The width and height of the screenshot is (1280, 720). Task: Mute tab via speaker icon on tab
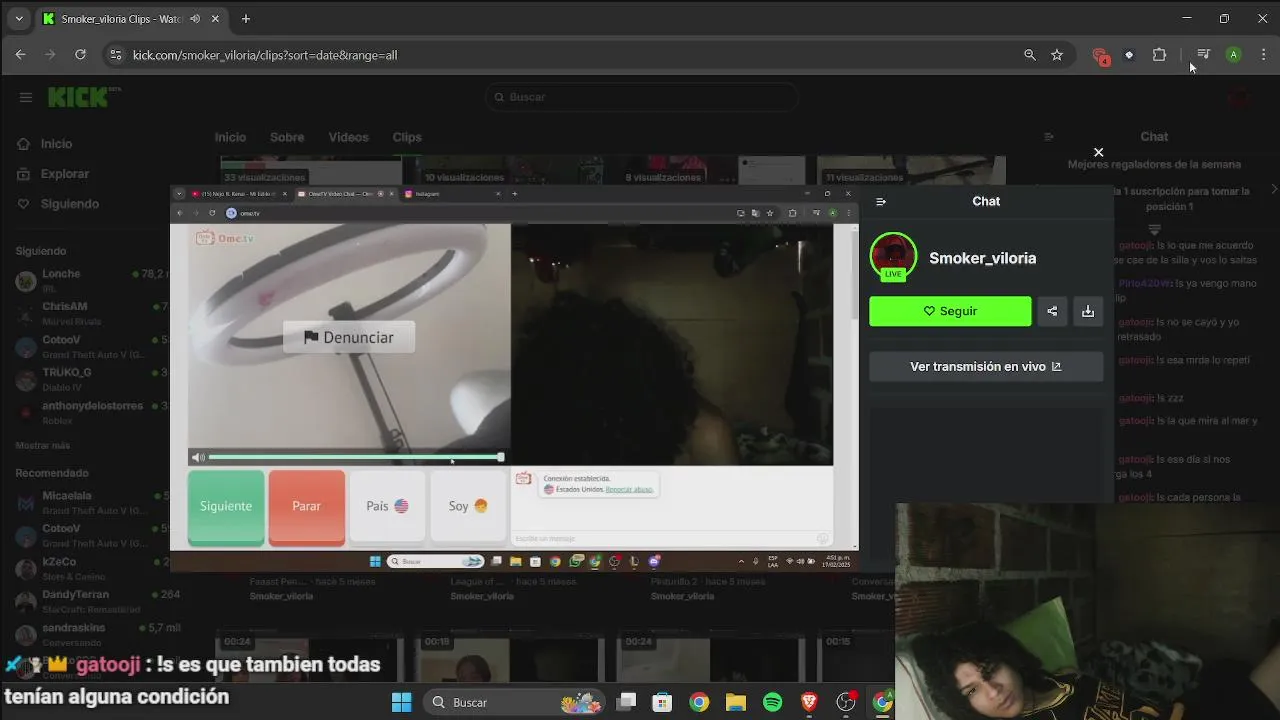click(194, 19)
